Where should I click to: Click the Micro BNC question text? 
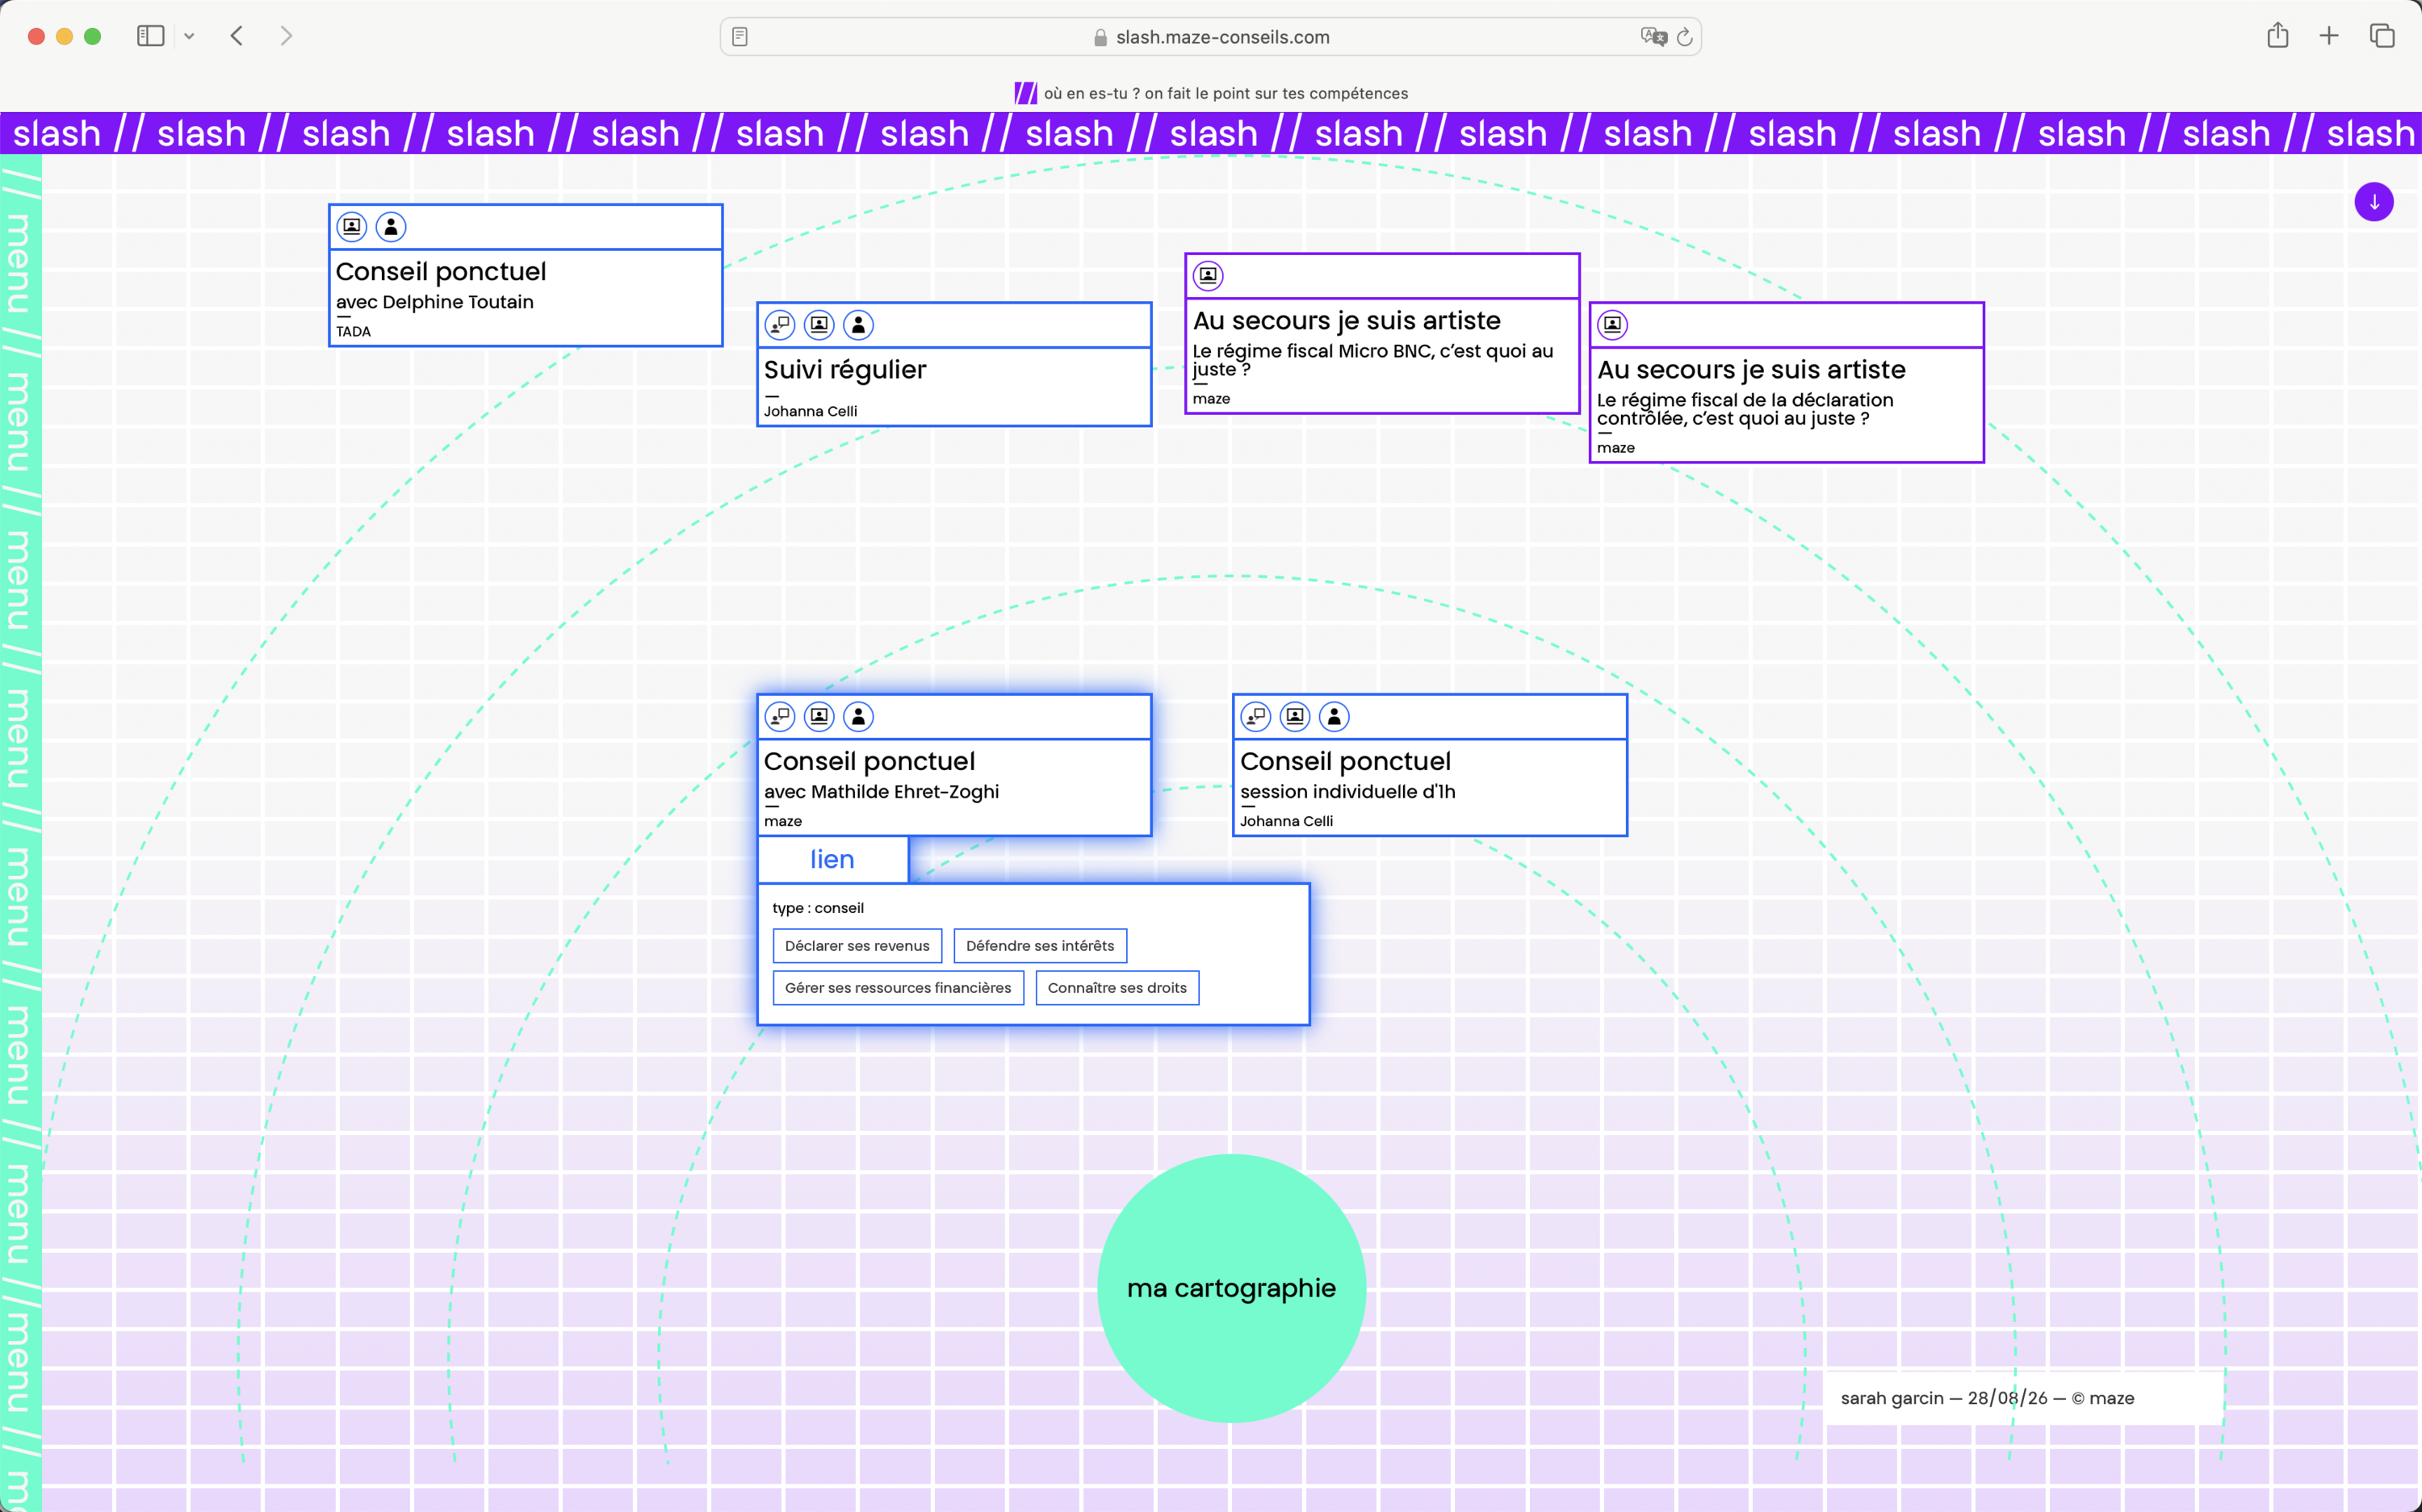(x=1373, y=360)
